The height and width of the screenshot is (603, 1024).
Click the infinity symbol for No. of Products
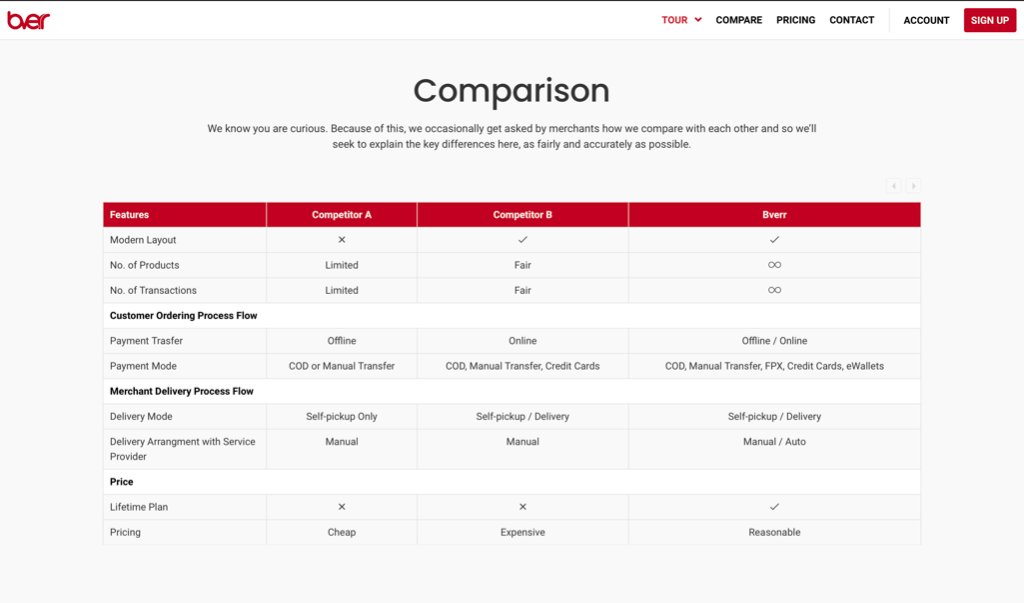tap(775, 265)
